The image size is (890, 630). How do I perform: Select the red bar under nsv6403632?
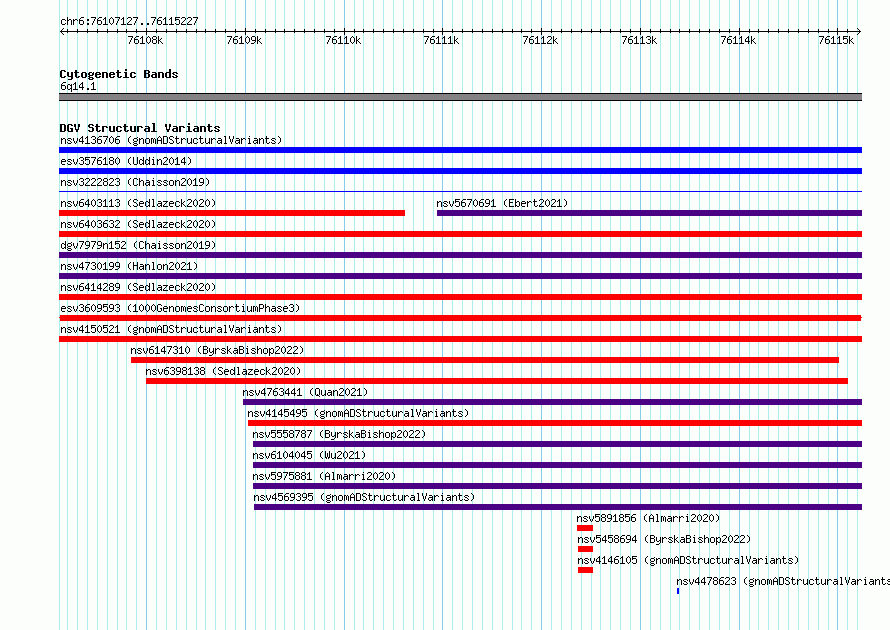click(460, 234)
